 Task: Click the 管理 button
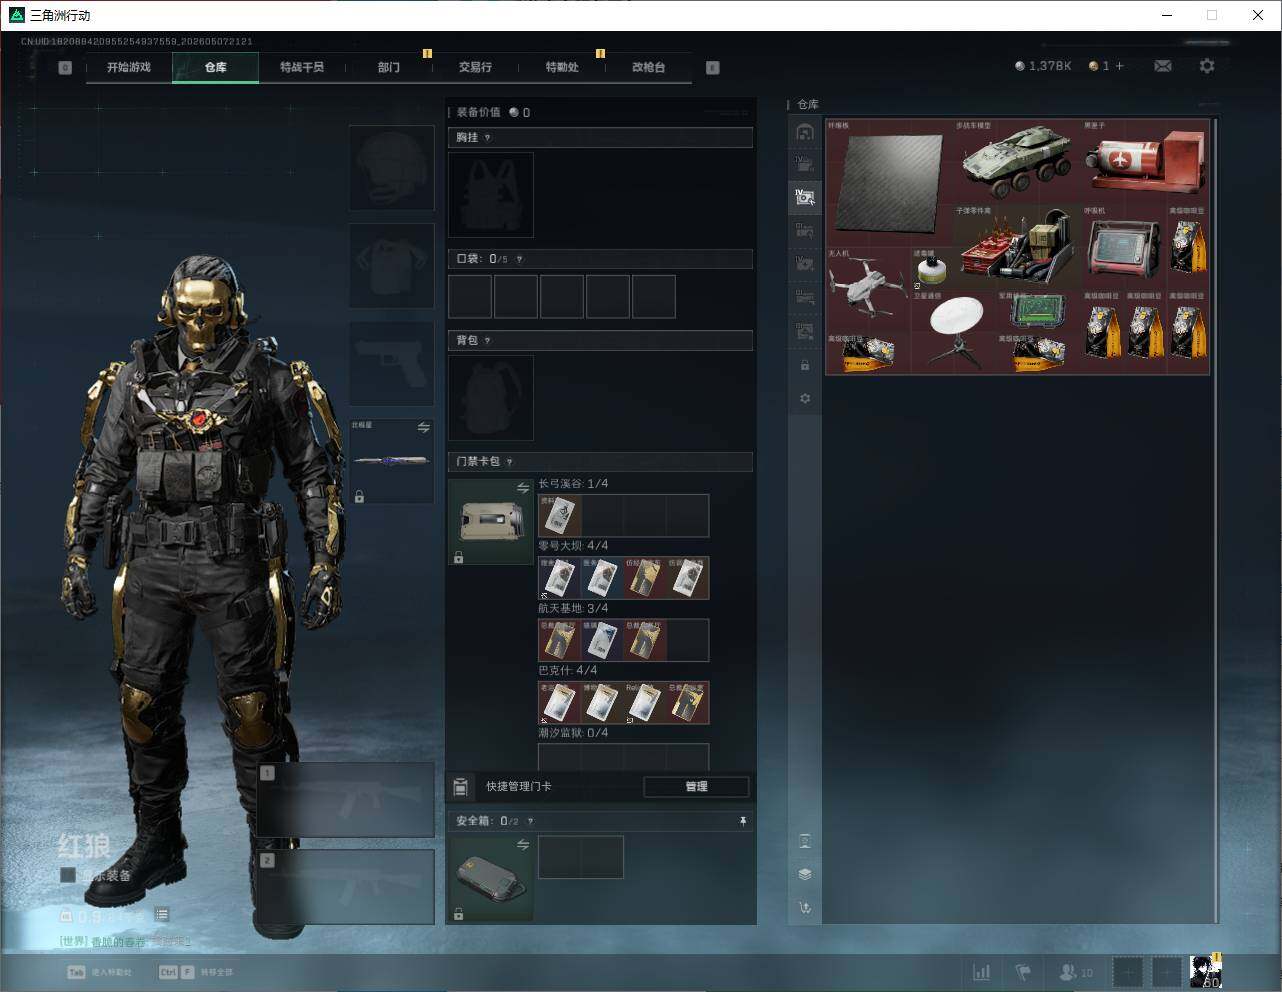click(x=696, y=786)
